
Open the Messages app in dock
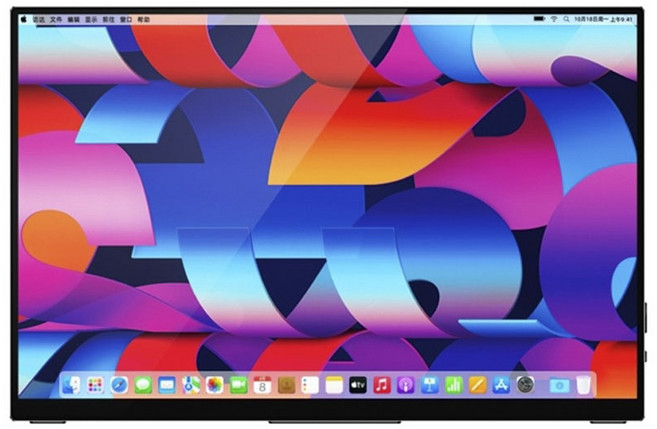coord(143,385)
